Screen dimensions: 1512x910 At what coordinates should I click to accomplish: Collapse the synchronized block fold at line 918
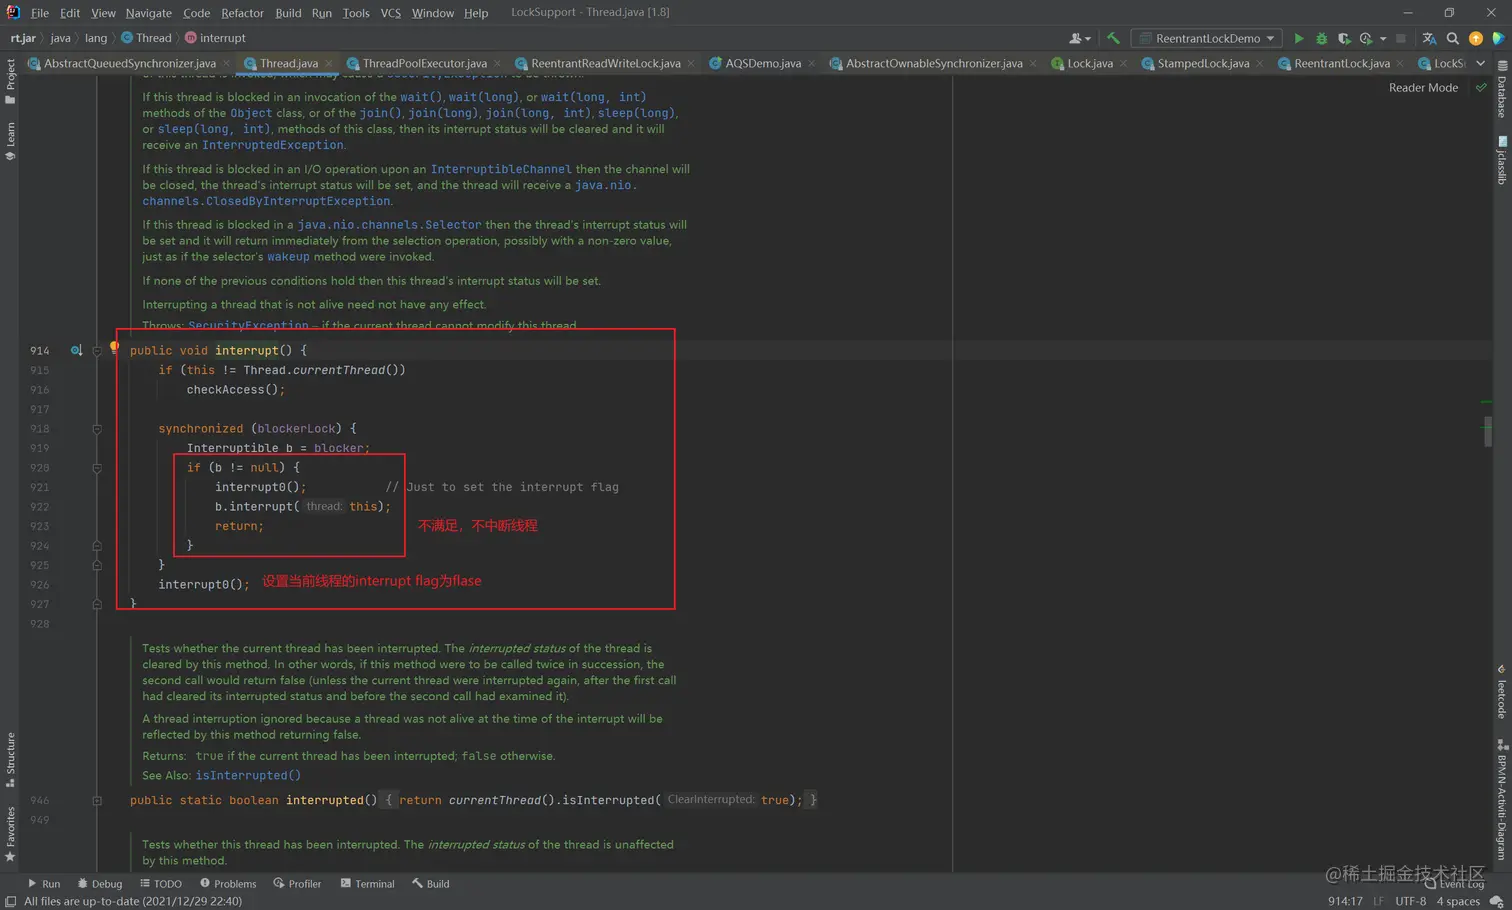pos(97,429)
